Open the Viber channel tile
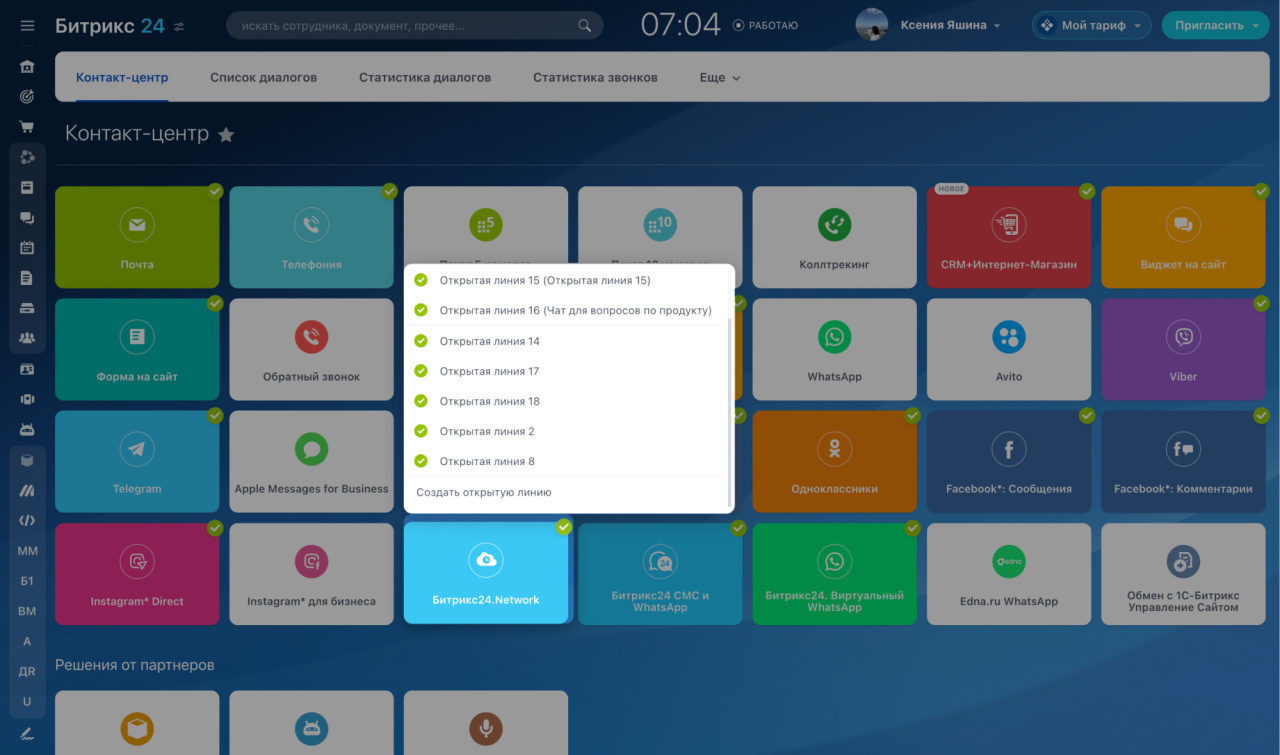The image size is (1280, 755). pyautogui.click(x=1183, y=349)
